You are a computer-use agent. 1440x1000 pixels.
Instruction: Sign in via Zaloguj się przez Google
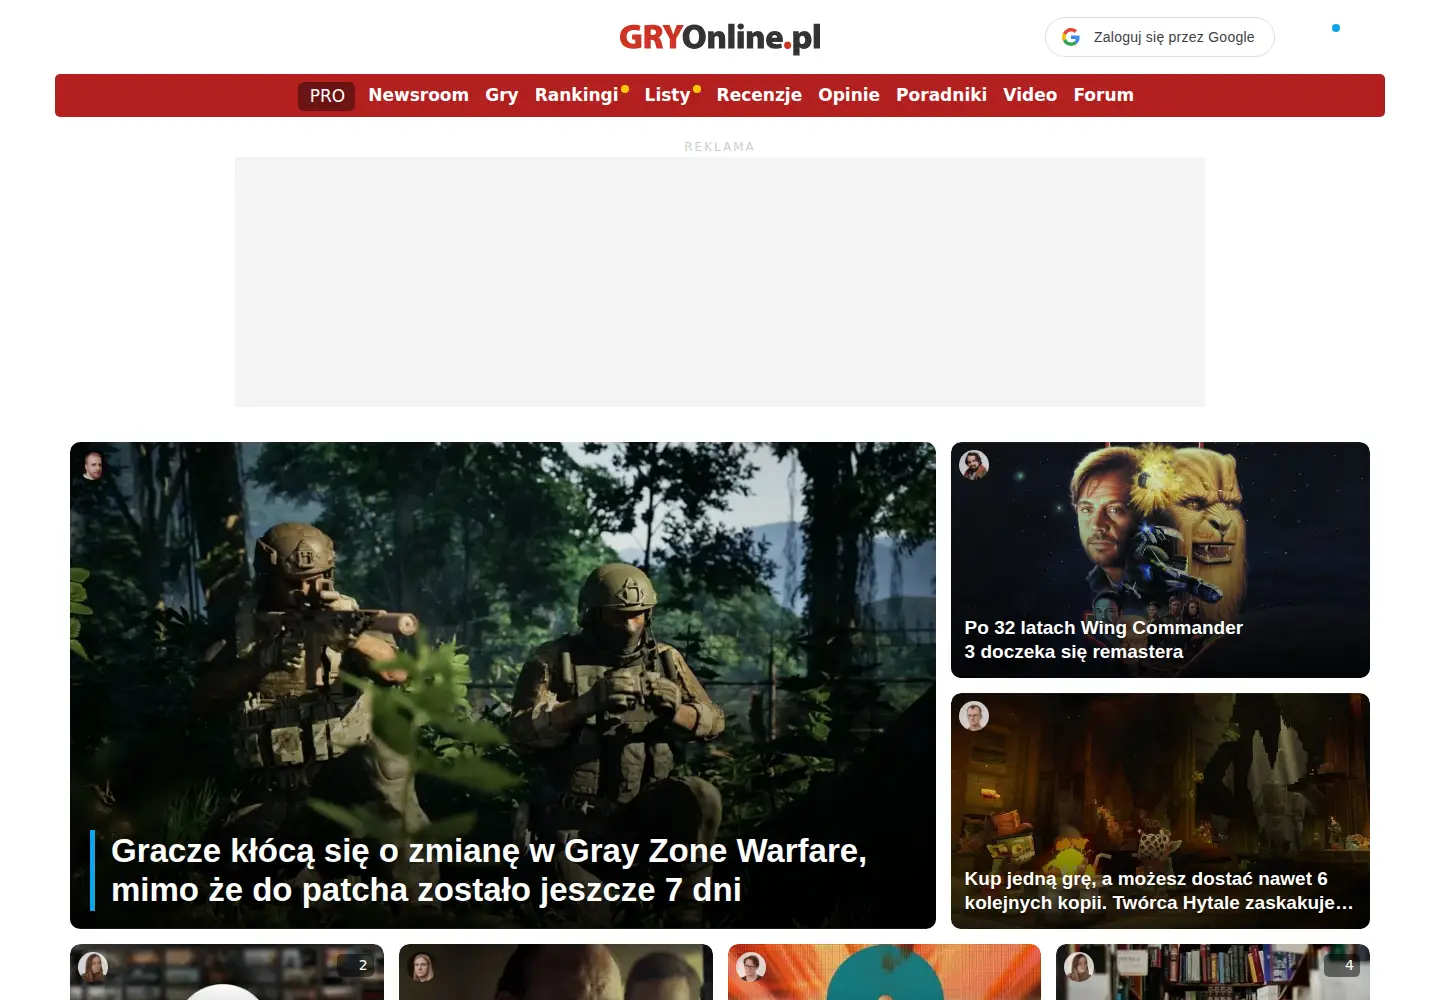tap(1160, 37)
